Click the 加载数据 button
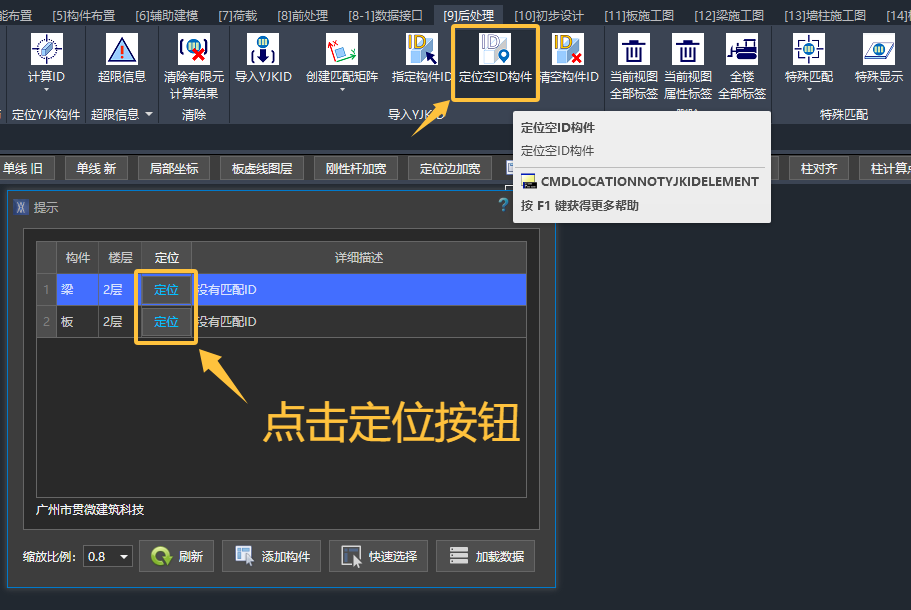This screenshot has width=911, height=610. point(486,557)
